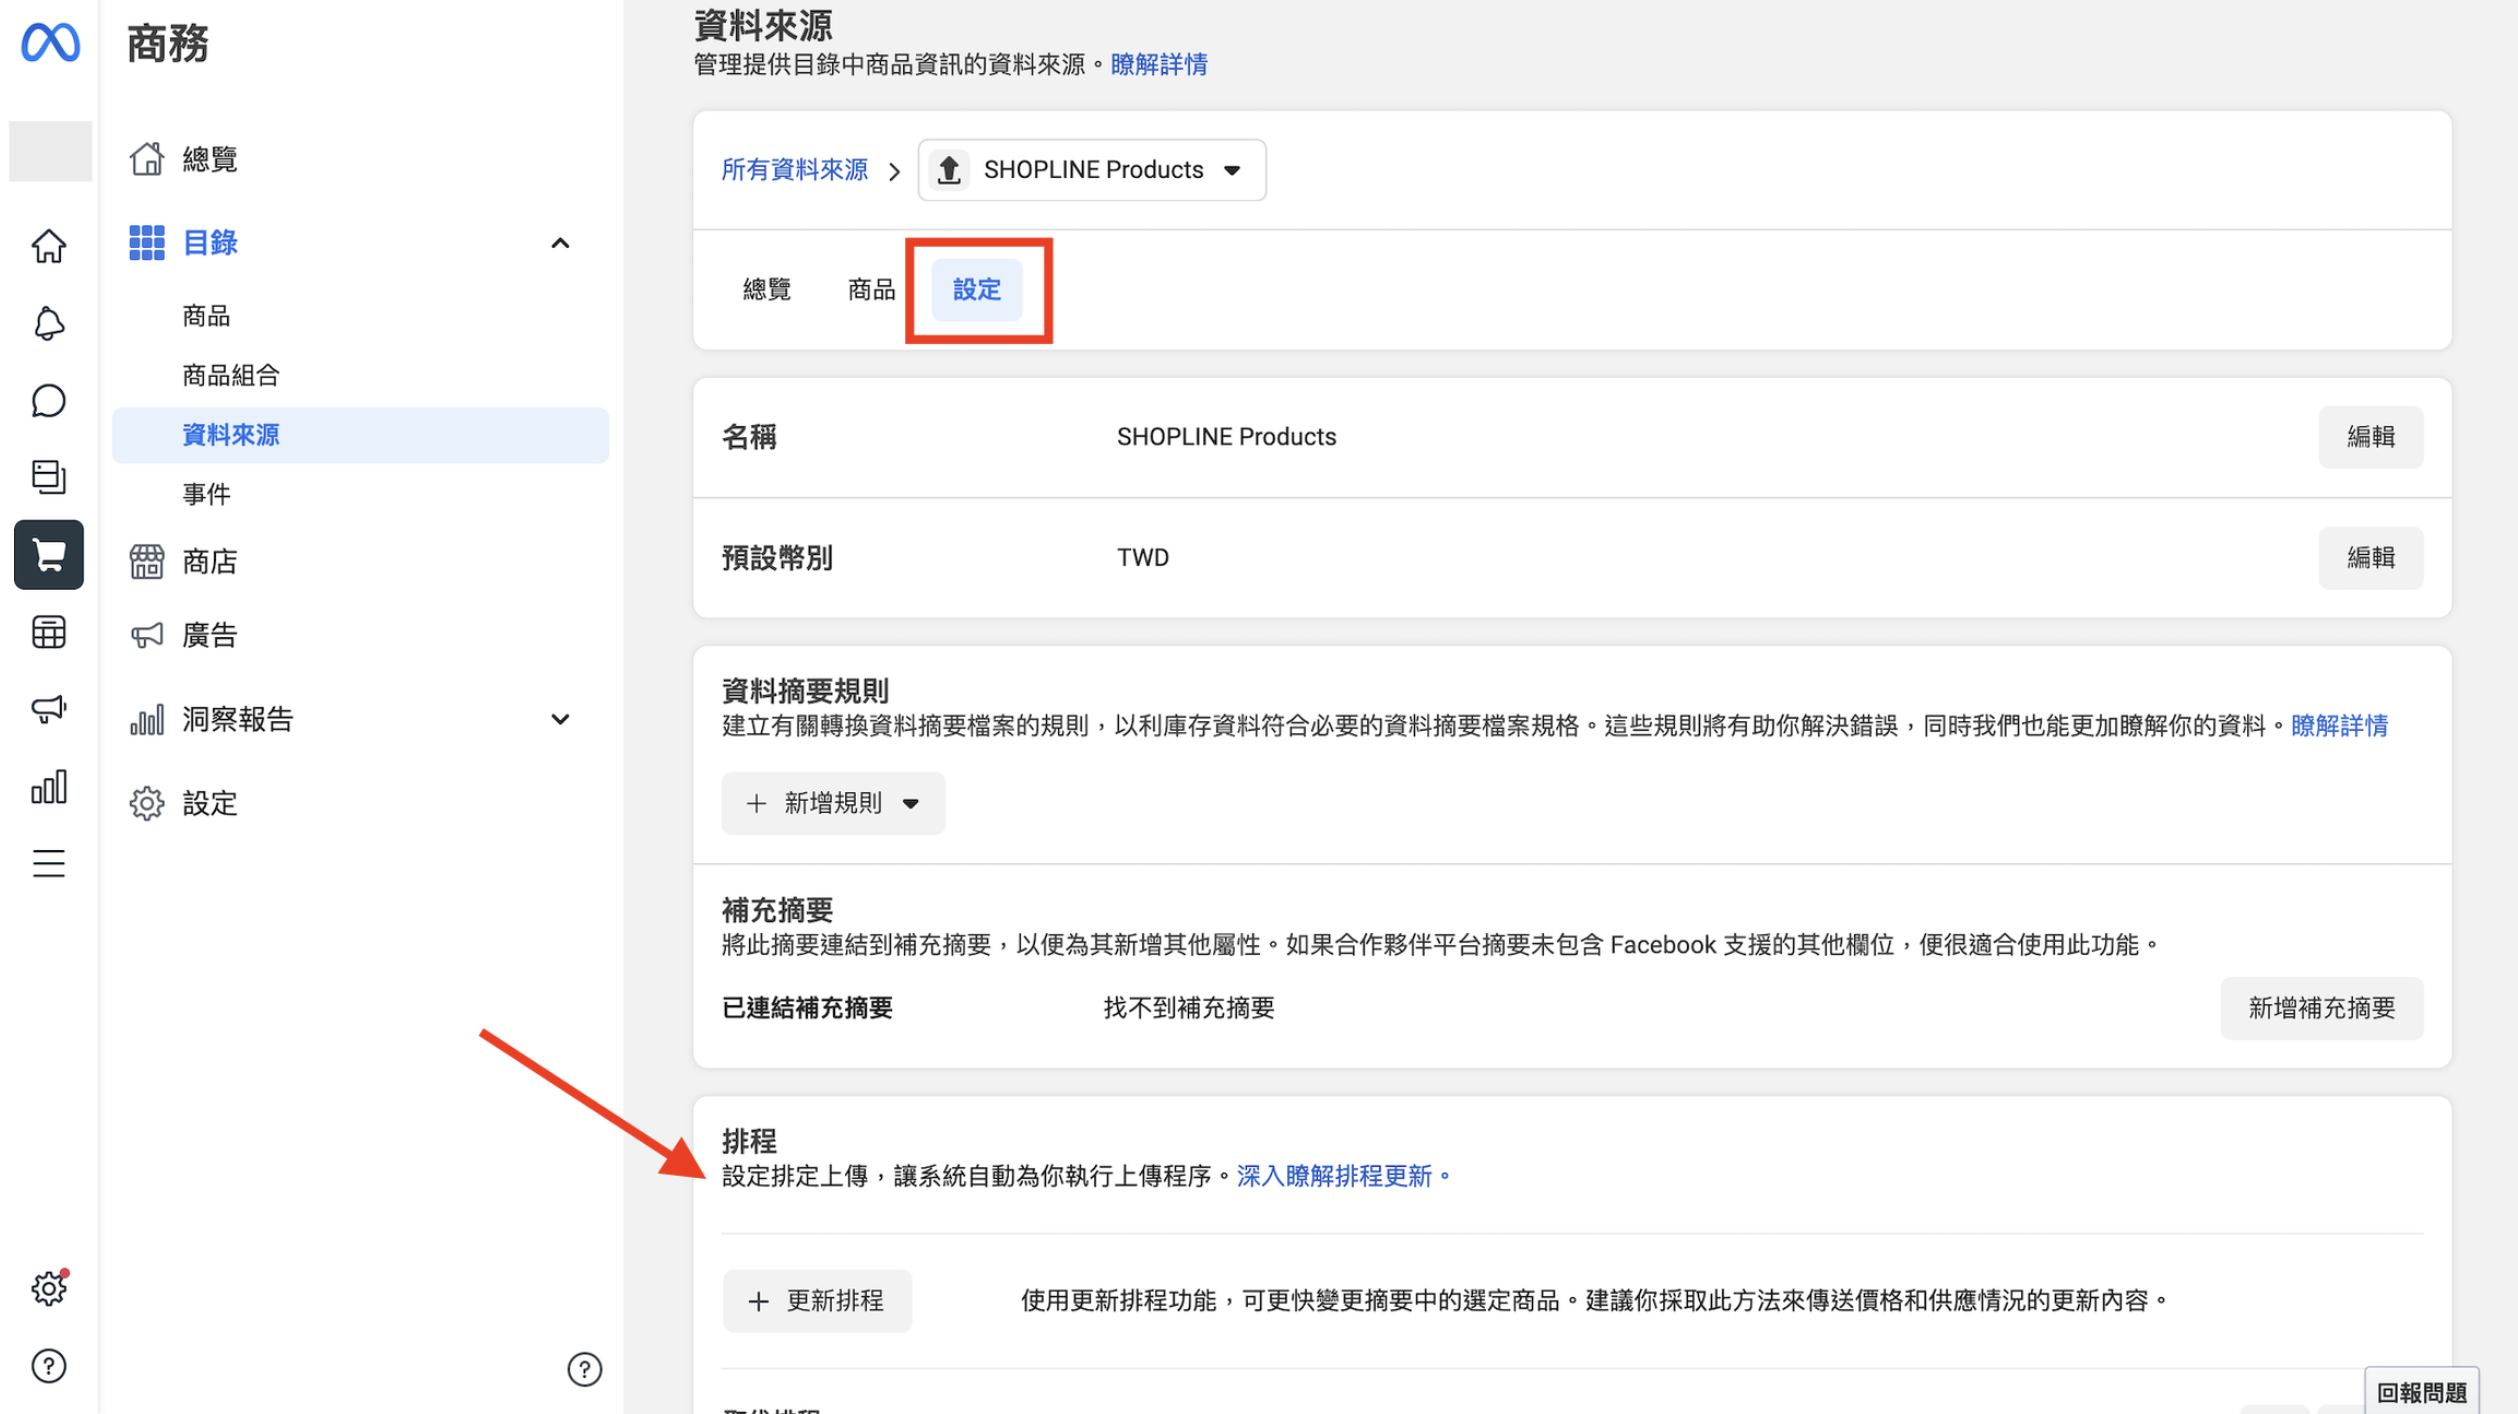Go to 所有資料來源 breadcrumb link
The width and height of the screenshot is (2518, 1414).
click(x=794, y=170)
